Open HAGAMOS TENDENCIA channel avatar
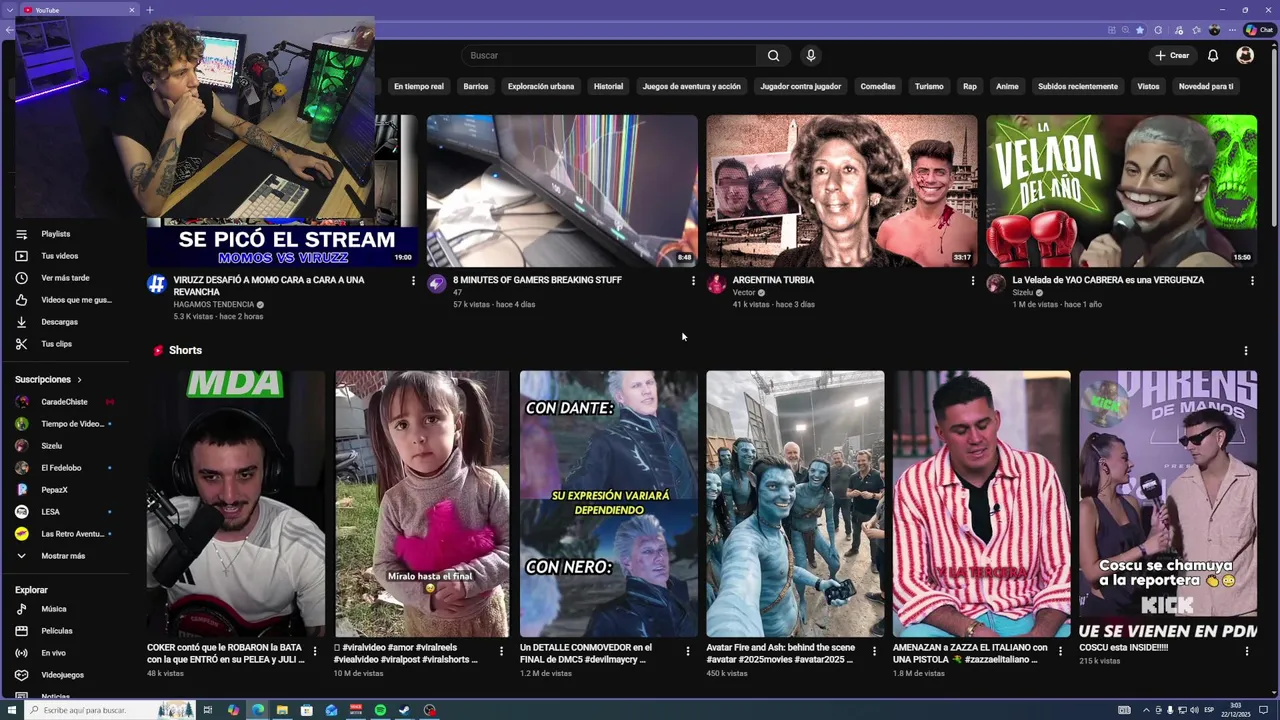Screen dimensions: 1280x720 click(156, 284)
